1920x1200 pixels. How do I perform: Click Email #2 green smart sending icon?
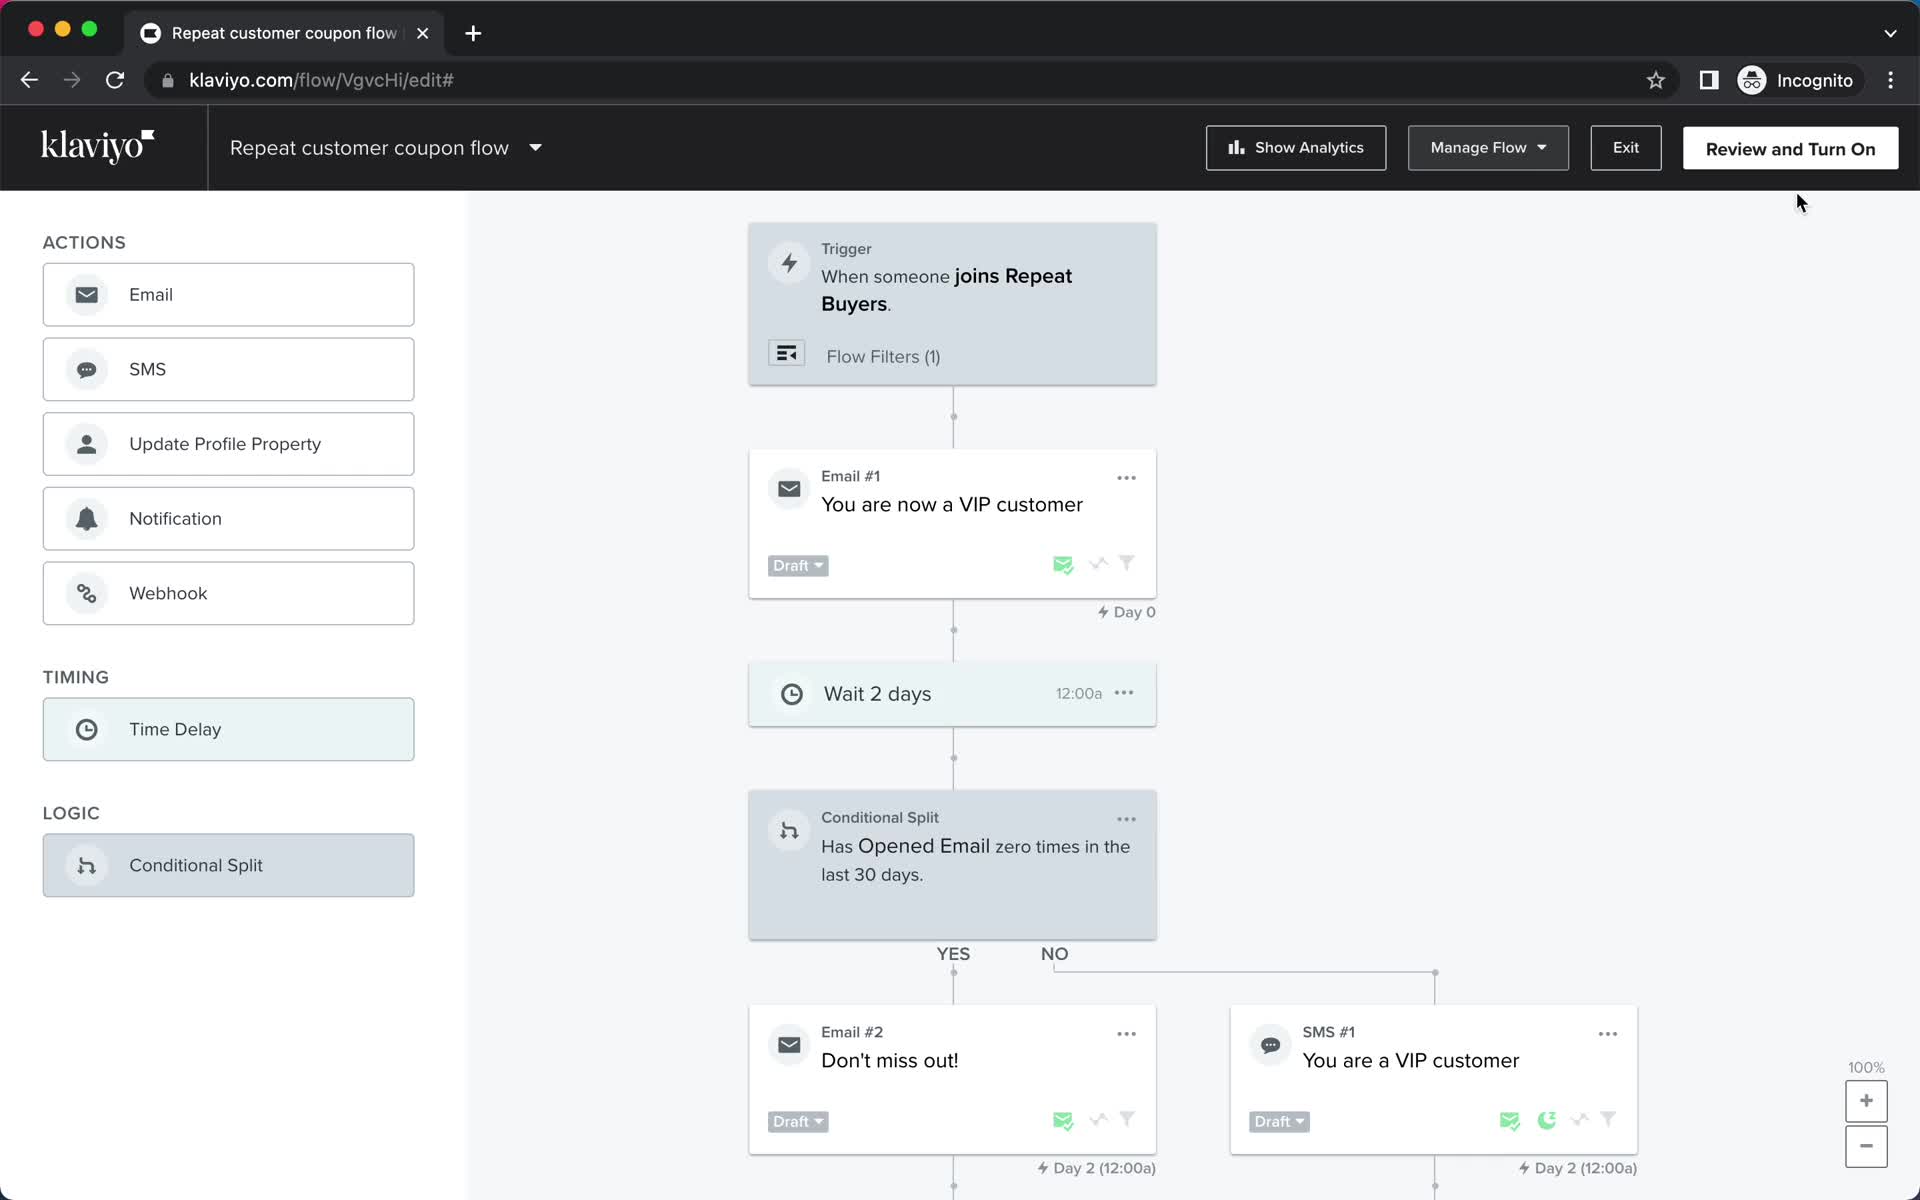click(1063, 1121)
